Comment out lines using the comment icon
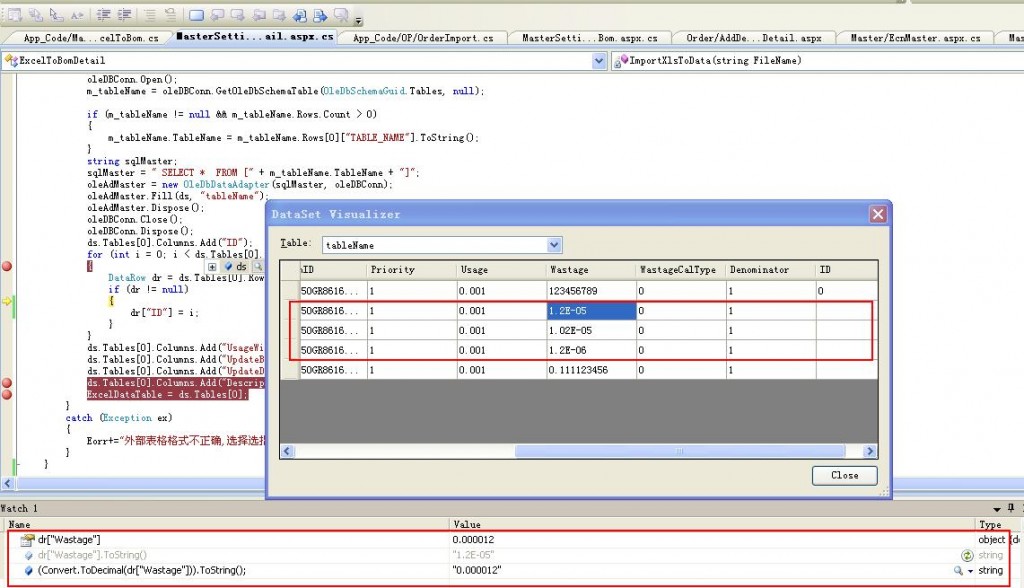The width and height of the screenshot is (1024, 588). (x=149, y=13)
